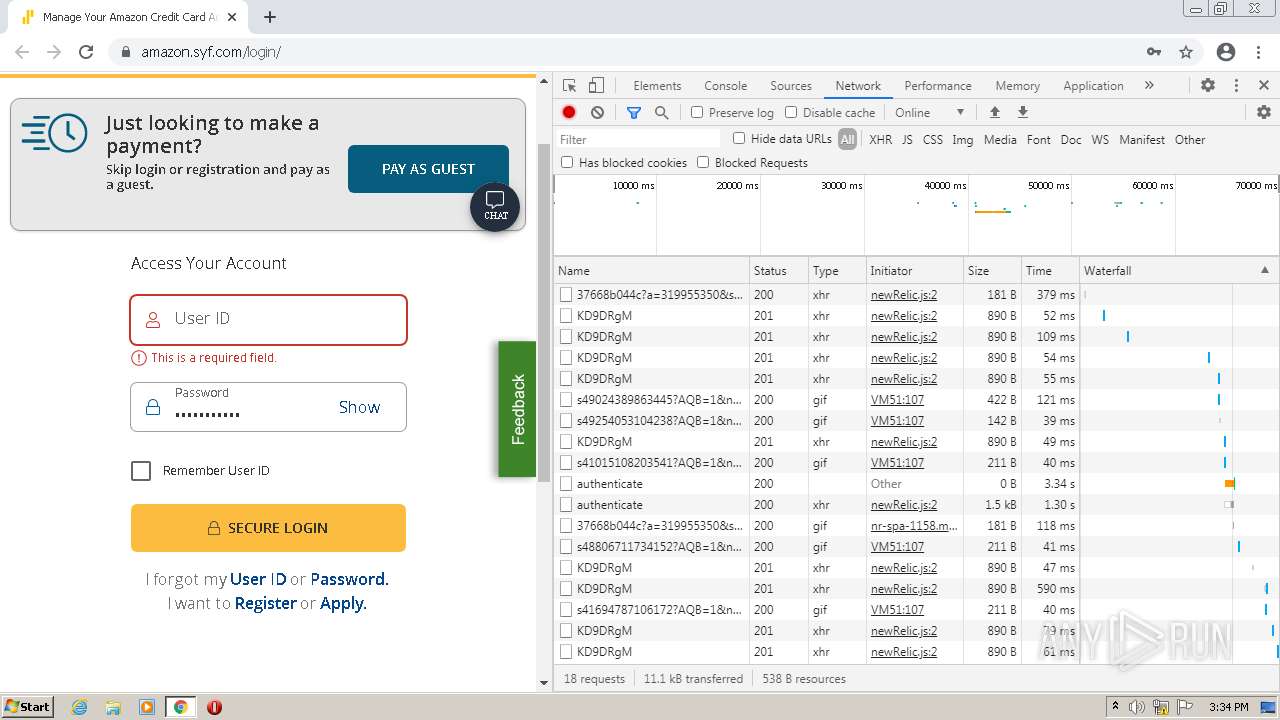Click the SECURE LOGIN button
The height and width of the screenshot is (720, 1280).
click(x=268, y=528)
